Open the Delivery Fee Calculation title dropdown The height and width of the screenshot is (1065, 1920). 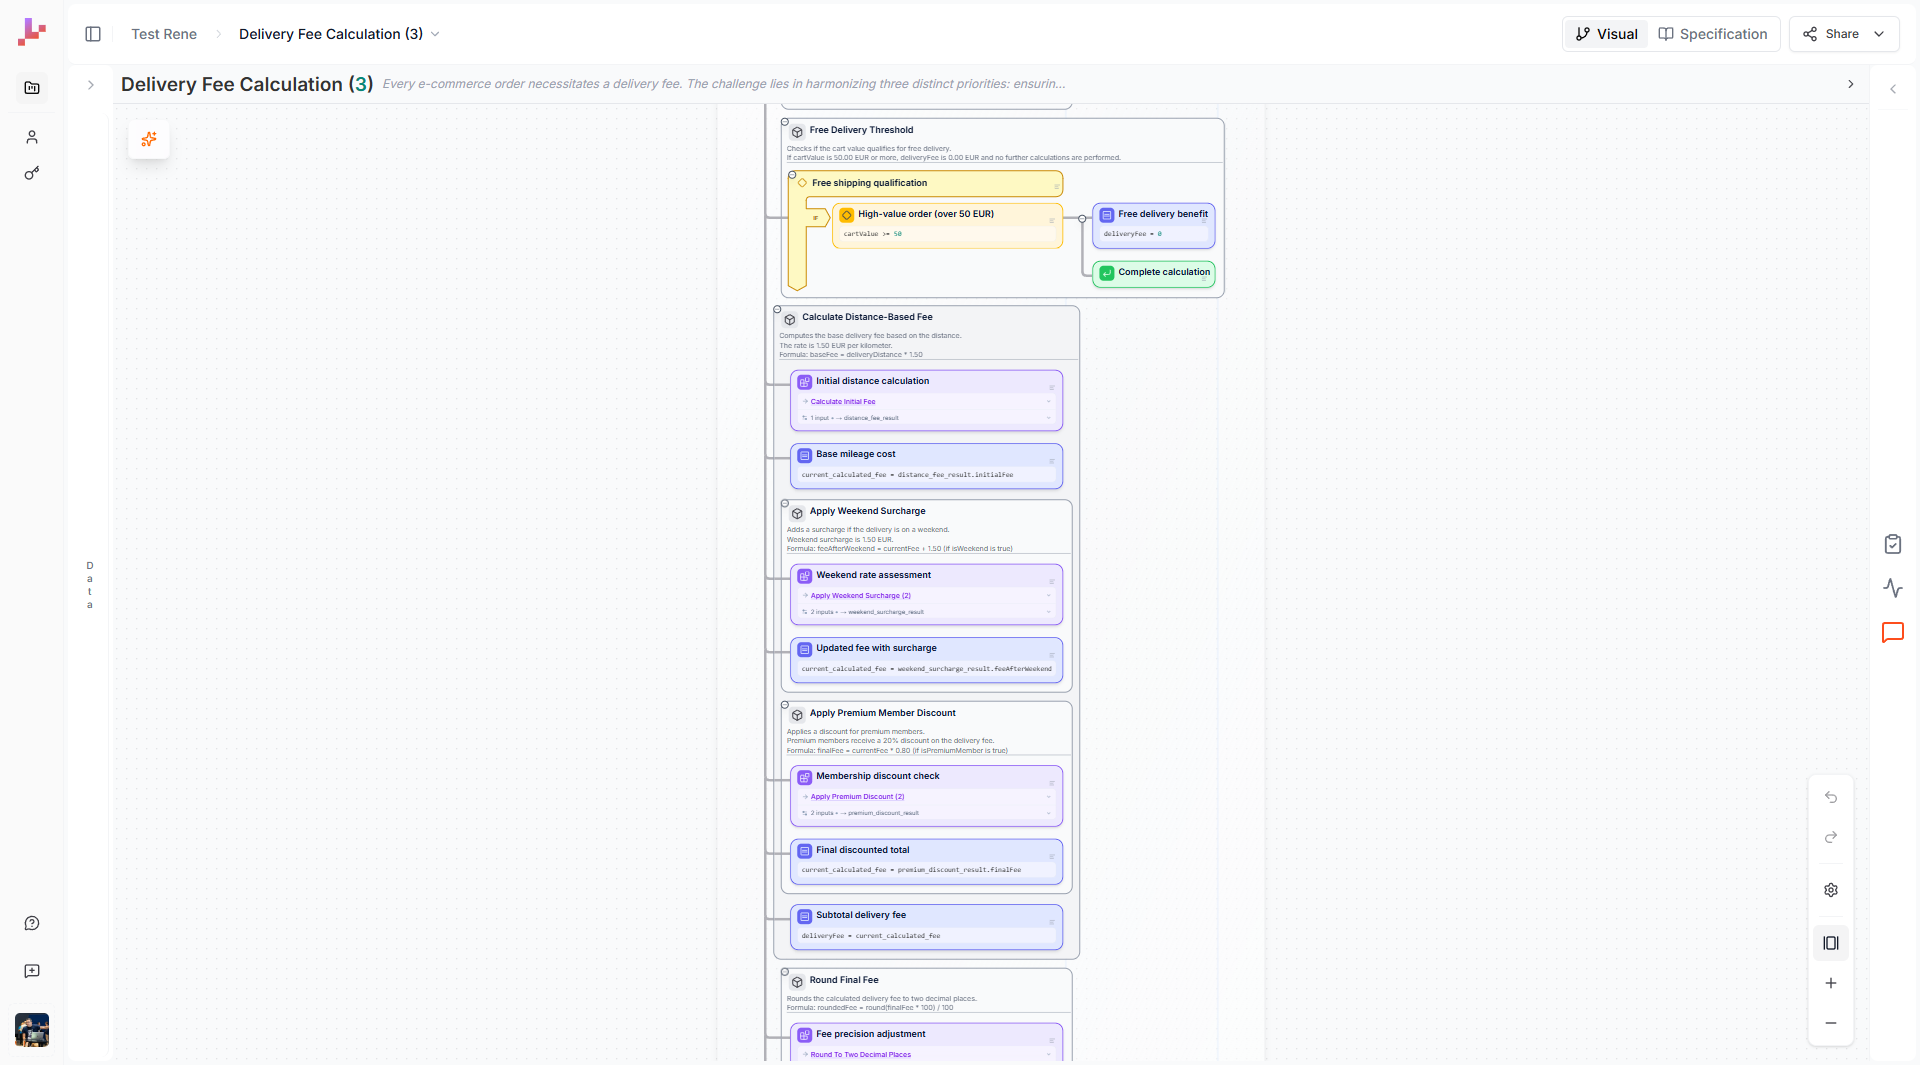[x=435, y=33]
